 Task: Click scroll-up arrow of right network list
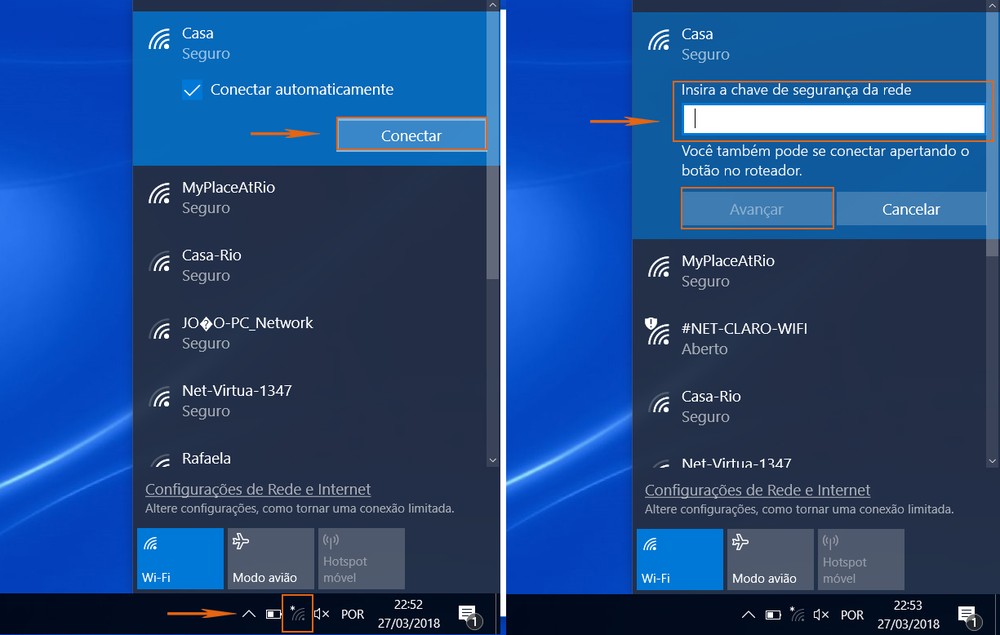point(992,5)
